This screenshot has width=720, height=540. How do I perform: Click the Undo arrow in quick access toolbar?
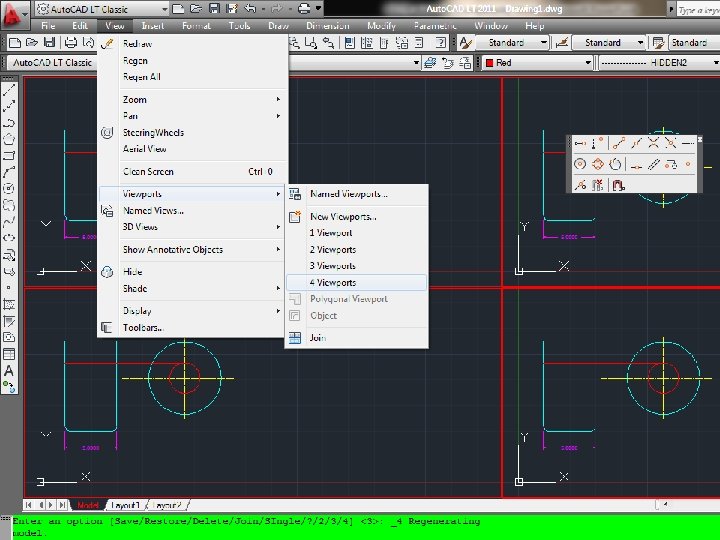(x=250, y=8)
